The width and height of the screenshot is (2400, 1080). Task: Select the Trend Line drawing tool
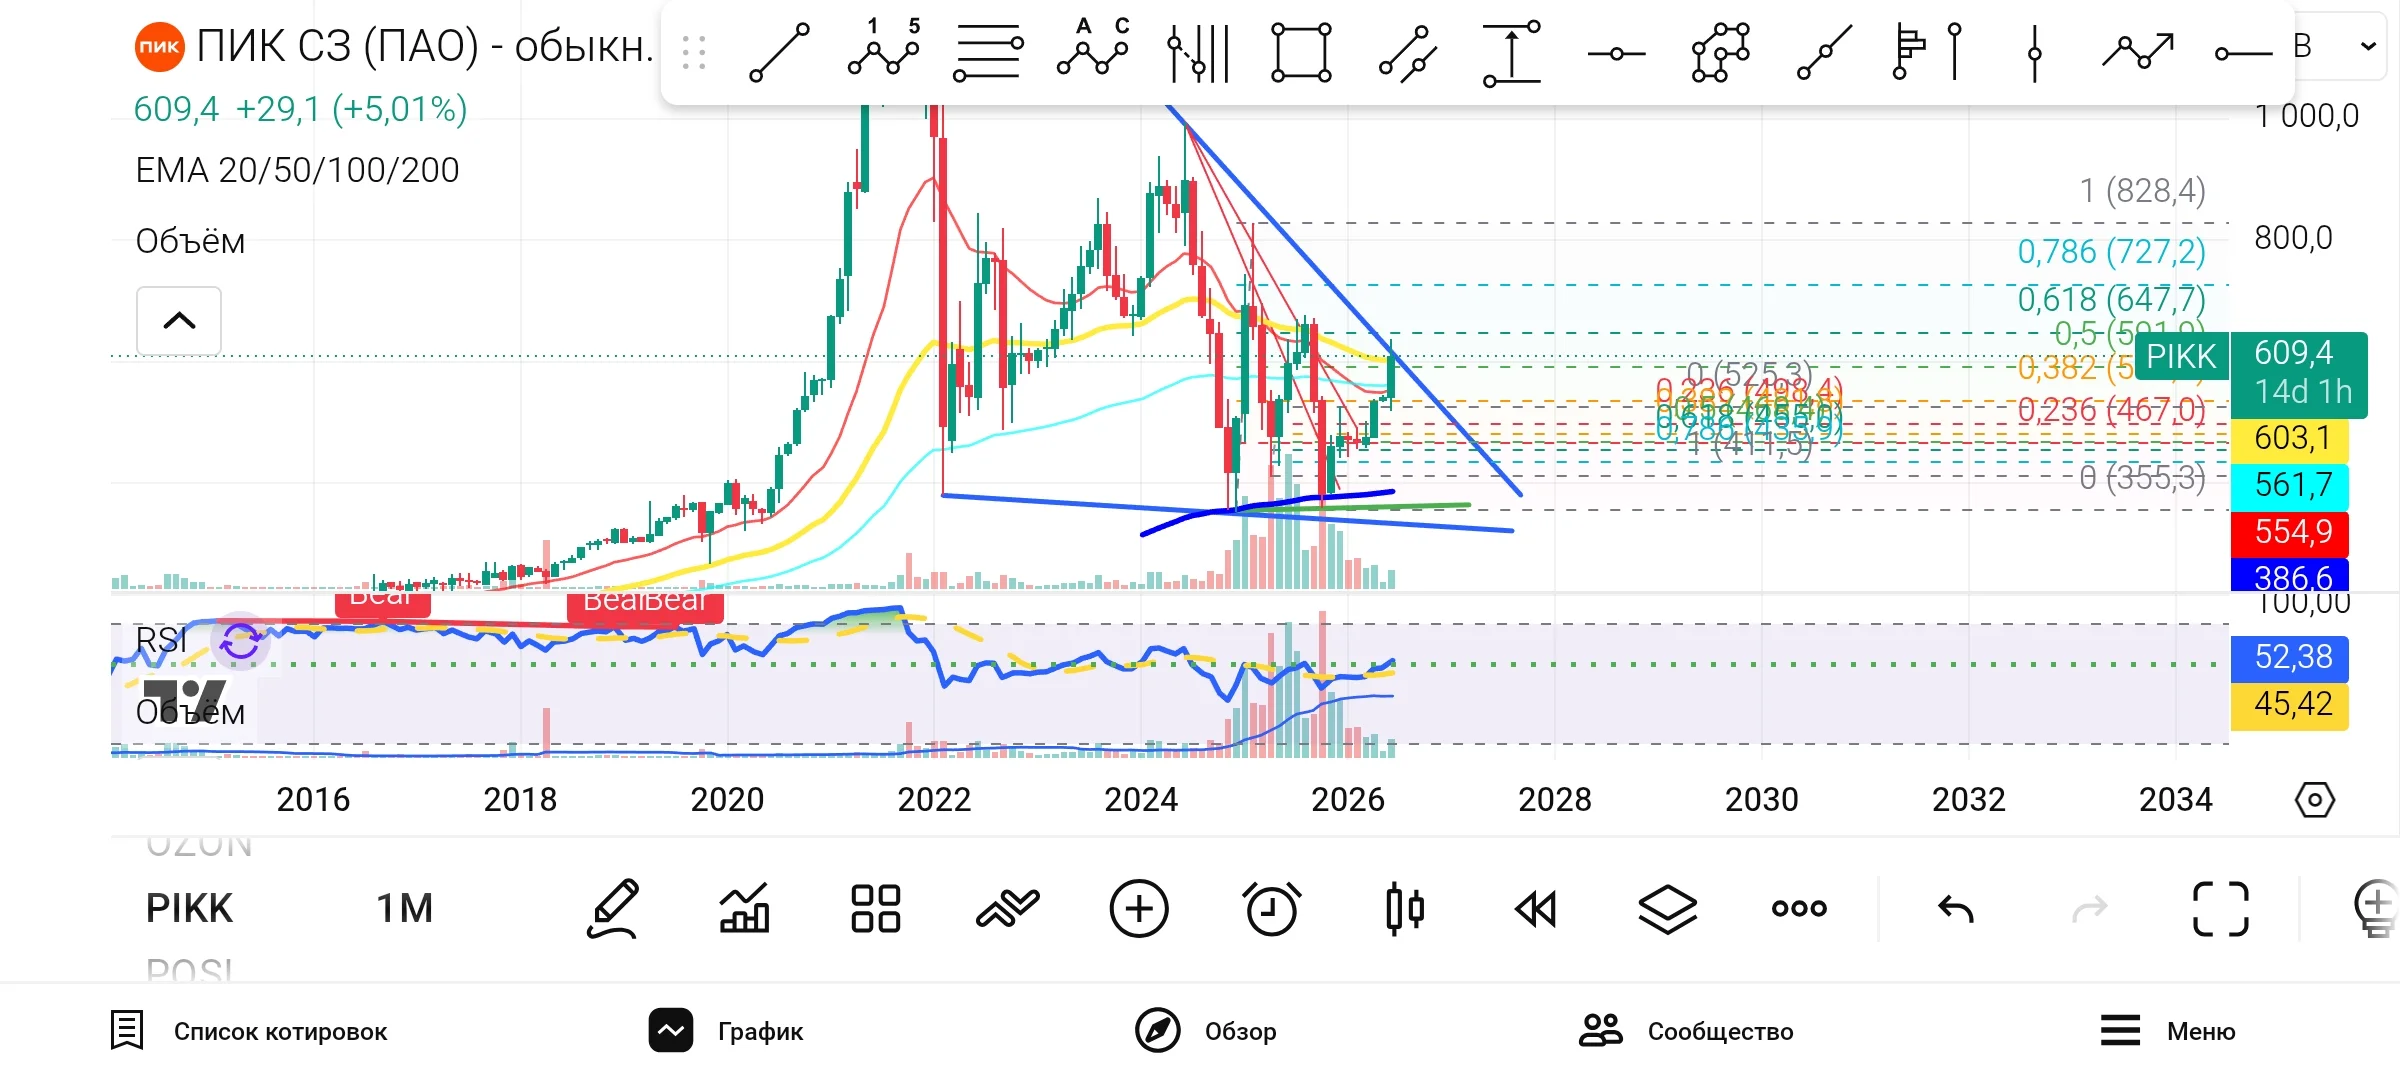coord(779,52)
